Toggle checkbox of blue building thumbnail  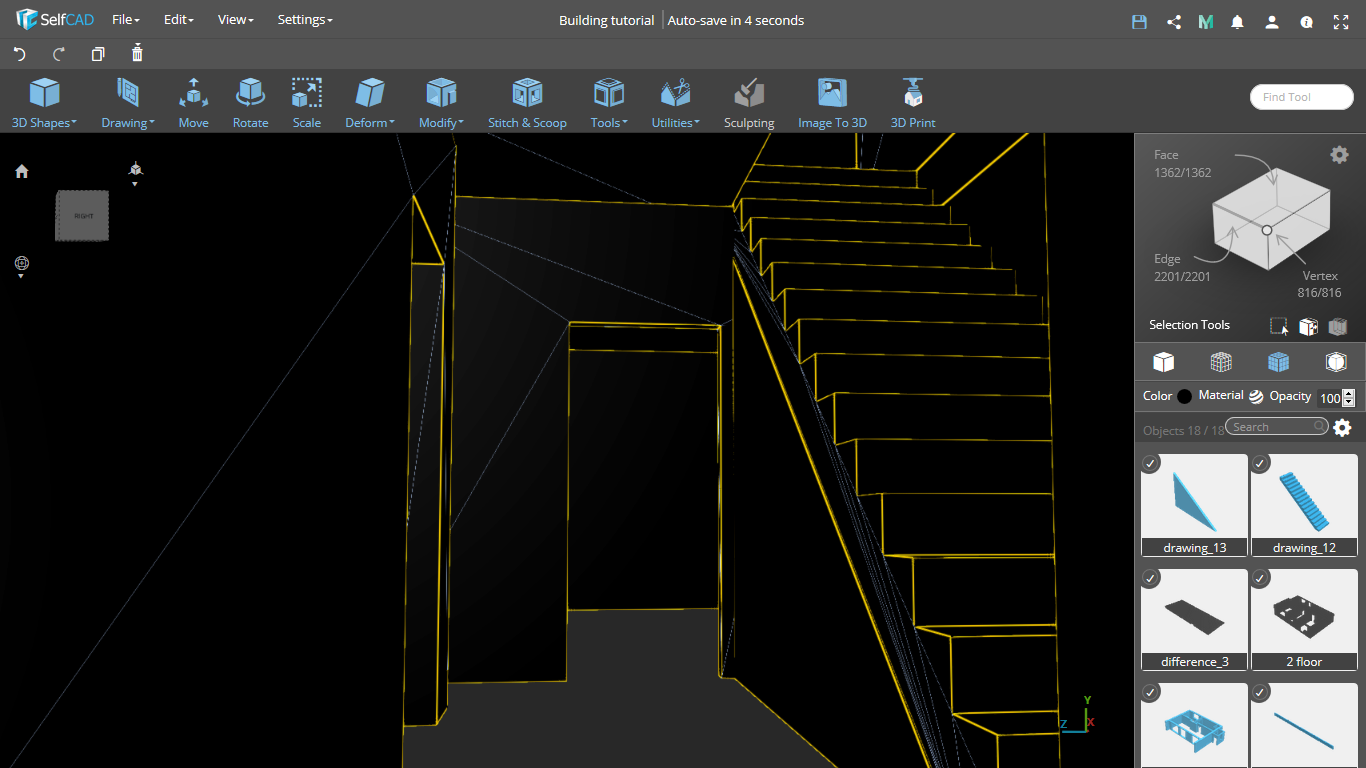1151,692
